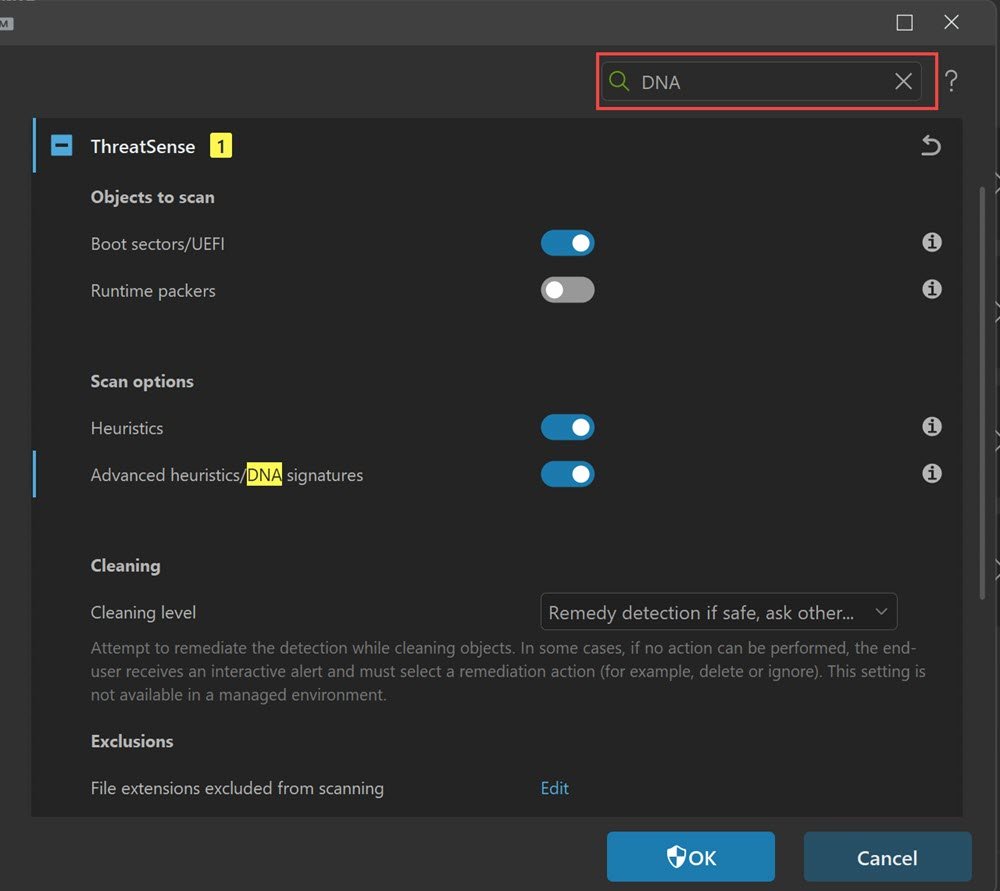1000x891 pixels.
Task: Click highlighted DNA in Advanced heuristics label
Action: [264, 475]
